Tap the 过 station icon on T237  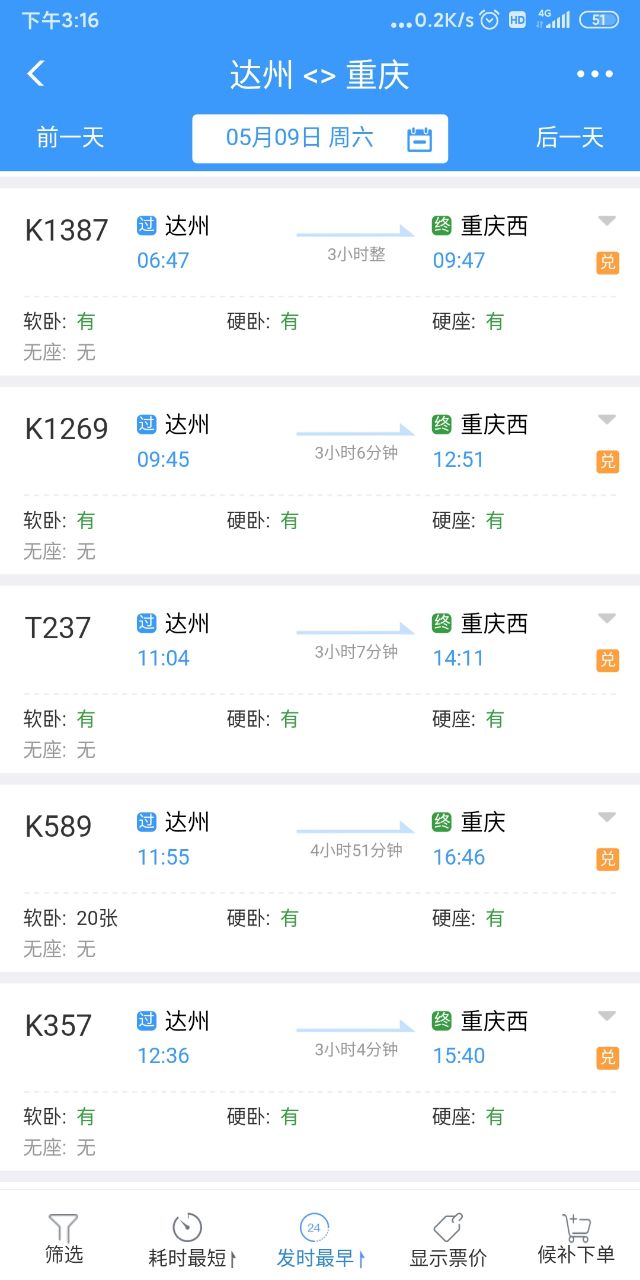click(x=147, y=624)
